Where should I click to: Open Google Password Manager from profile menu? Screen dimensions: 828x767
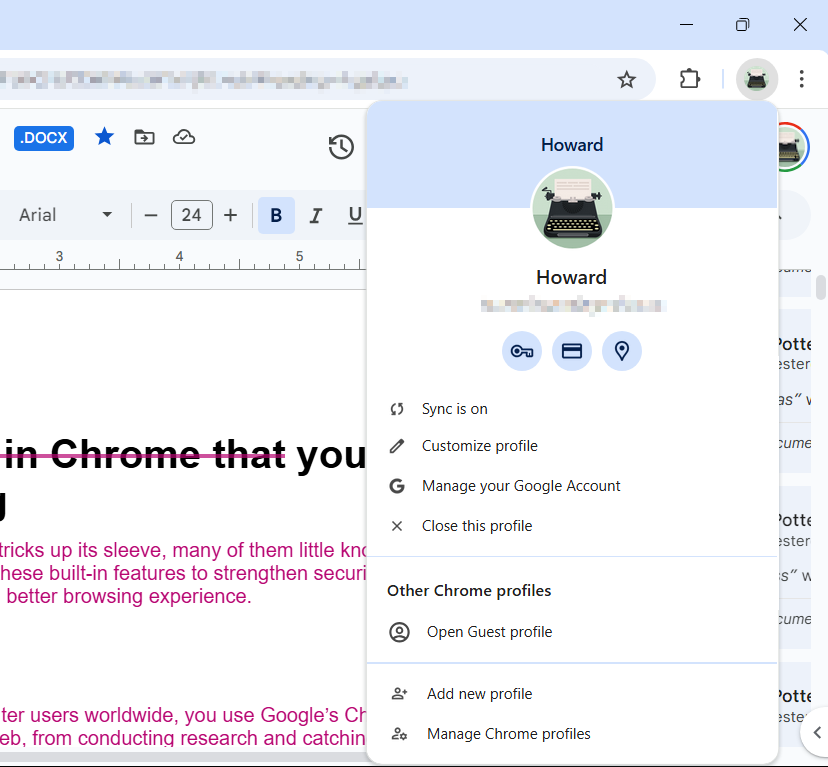(521, 351)
